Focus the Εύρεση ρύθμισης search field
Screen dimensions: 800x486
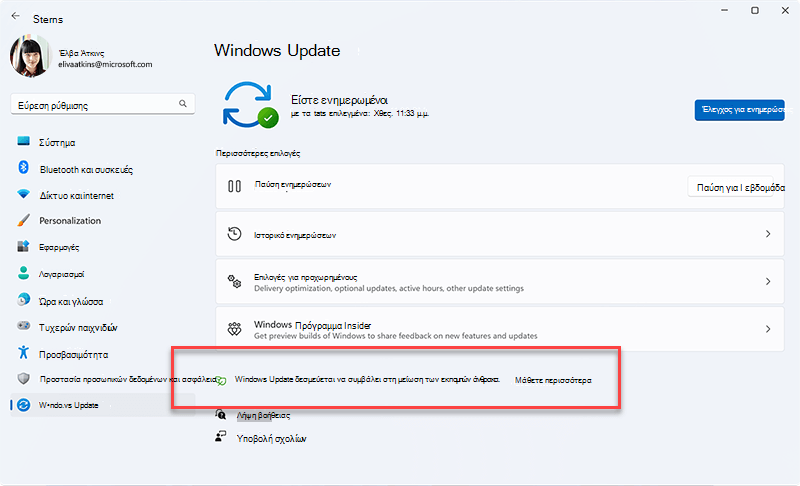103,105
